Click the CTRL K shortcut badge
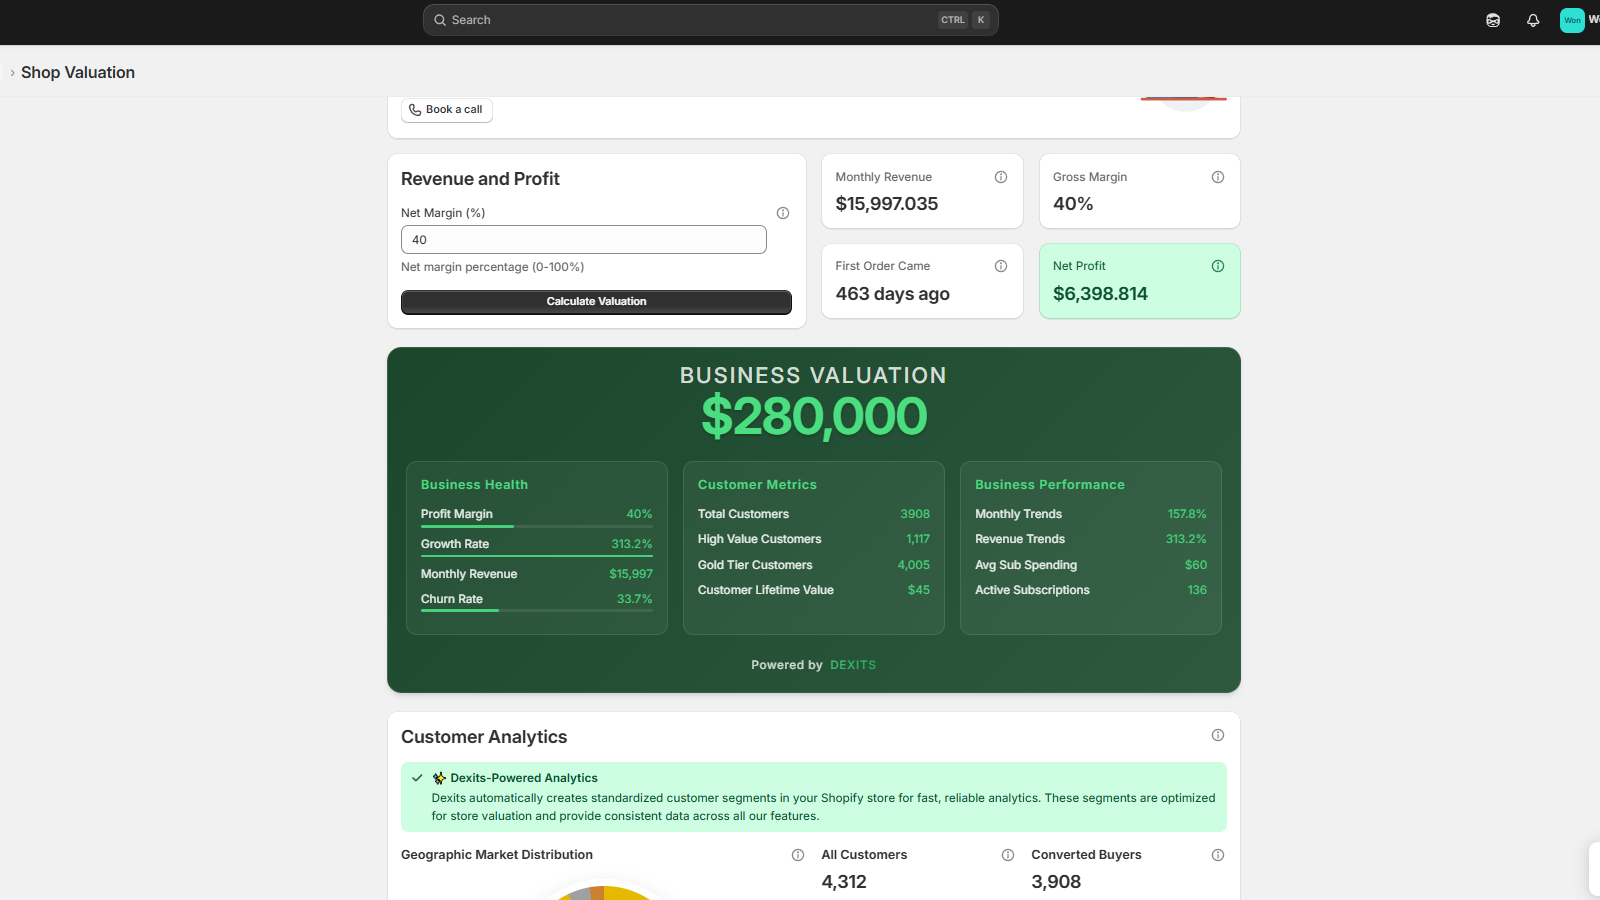1600x900 pixels. tap(964, 20)
